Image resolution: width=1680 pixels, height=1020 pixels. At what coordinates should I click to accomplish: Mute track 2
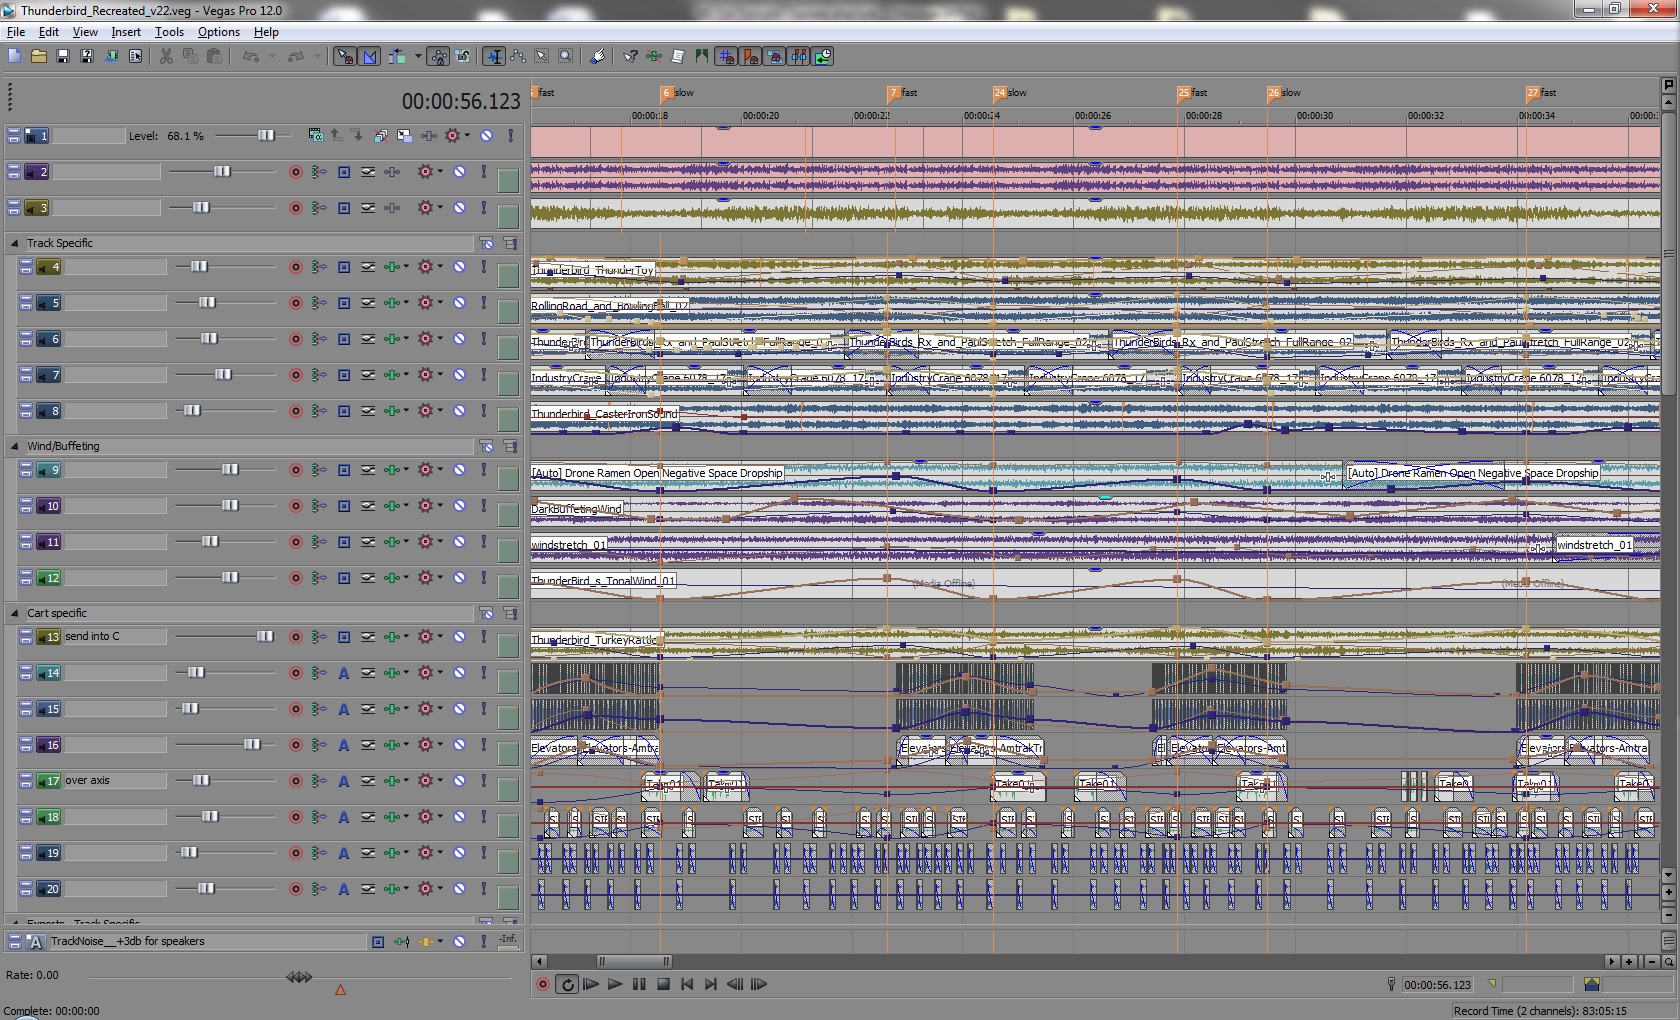[x=460, y=172]
